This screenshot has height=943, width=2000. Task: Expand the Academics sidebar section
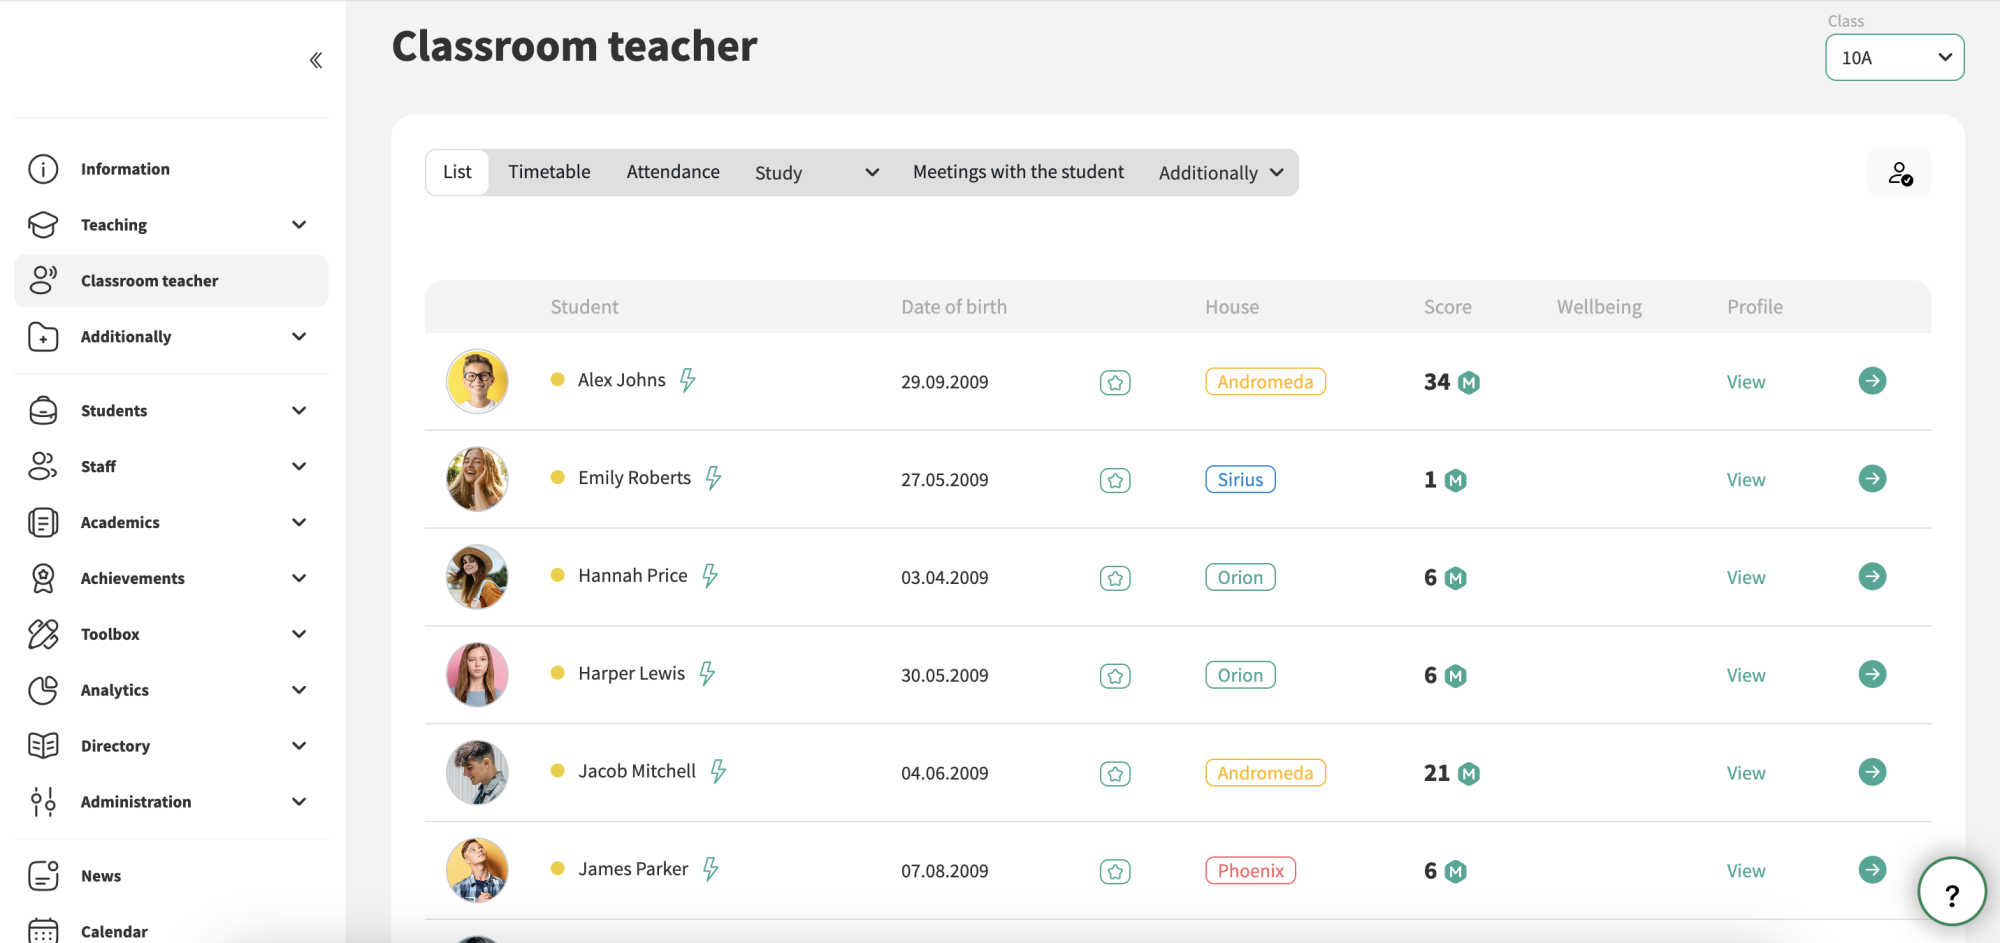(x=171, y=523)
